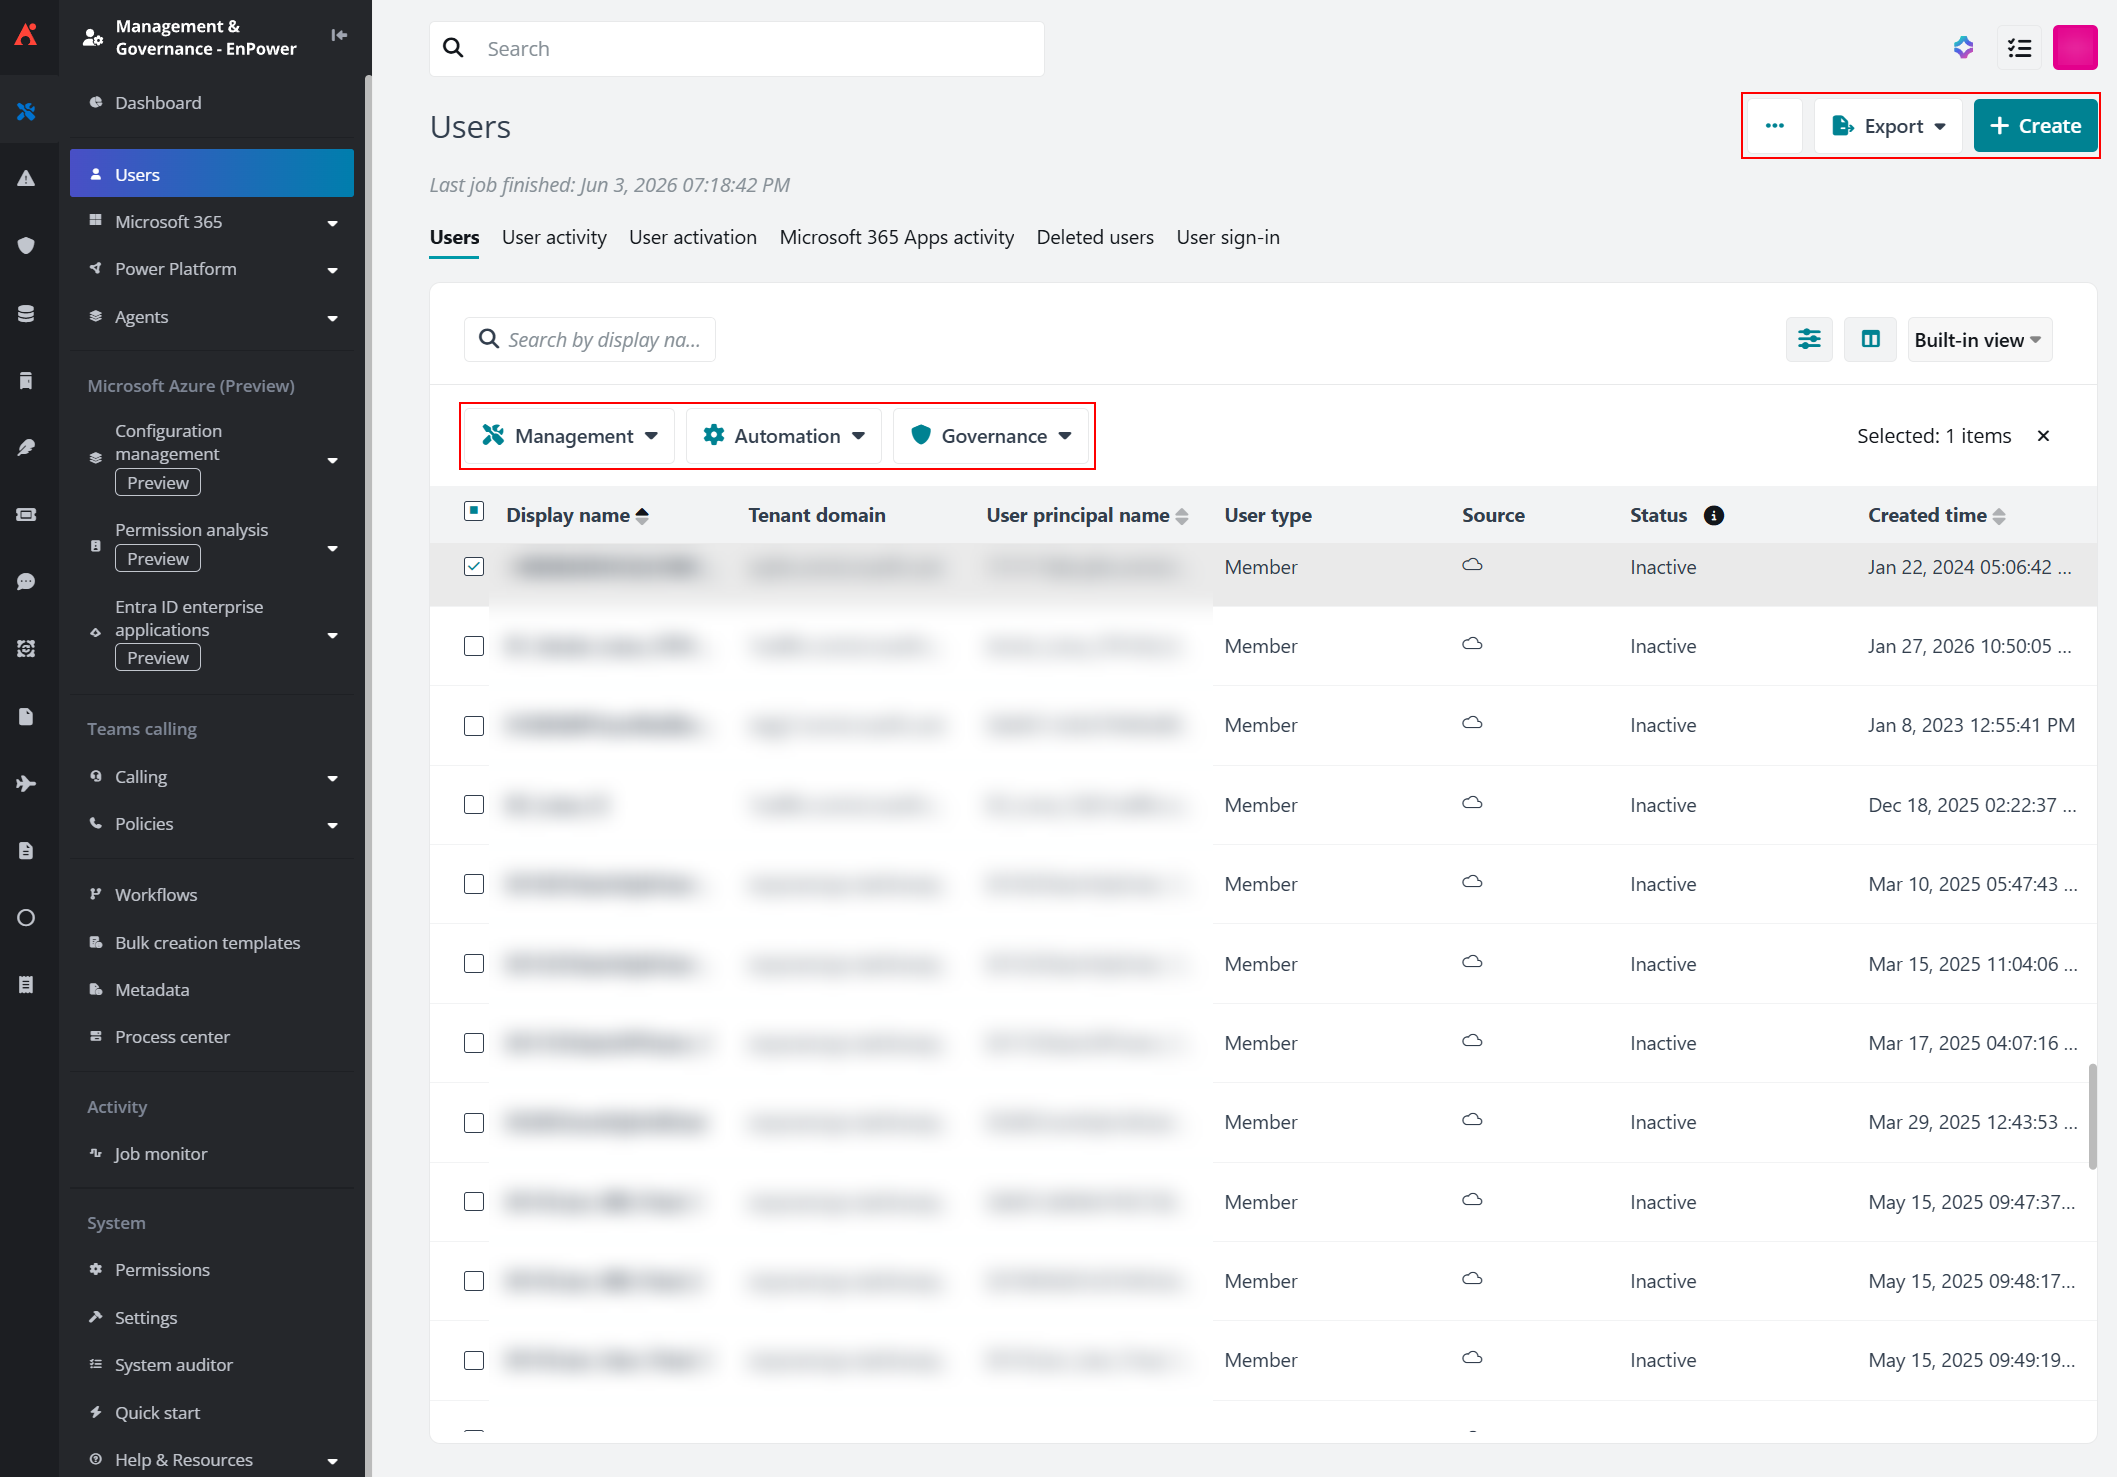Open the ticket icon in left rail
This screenshot has width=2117, height=1477.
27,514
